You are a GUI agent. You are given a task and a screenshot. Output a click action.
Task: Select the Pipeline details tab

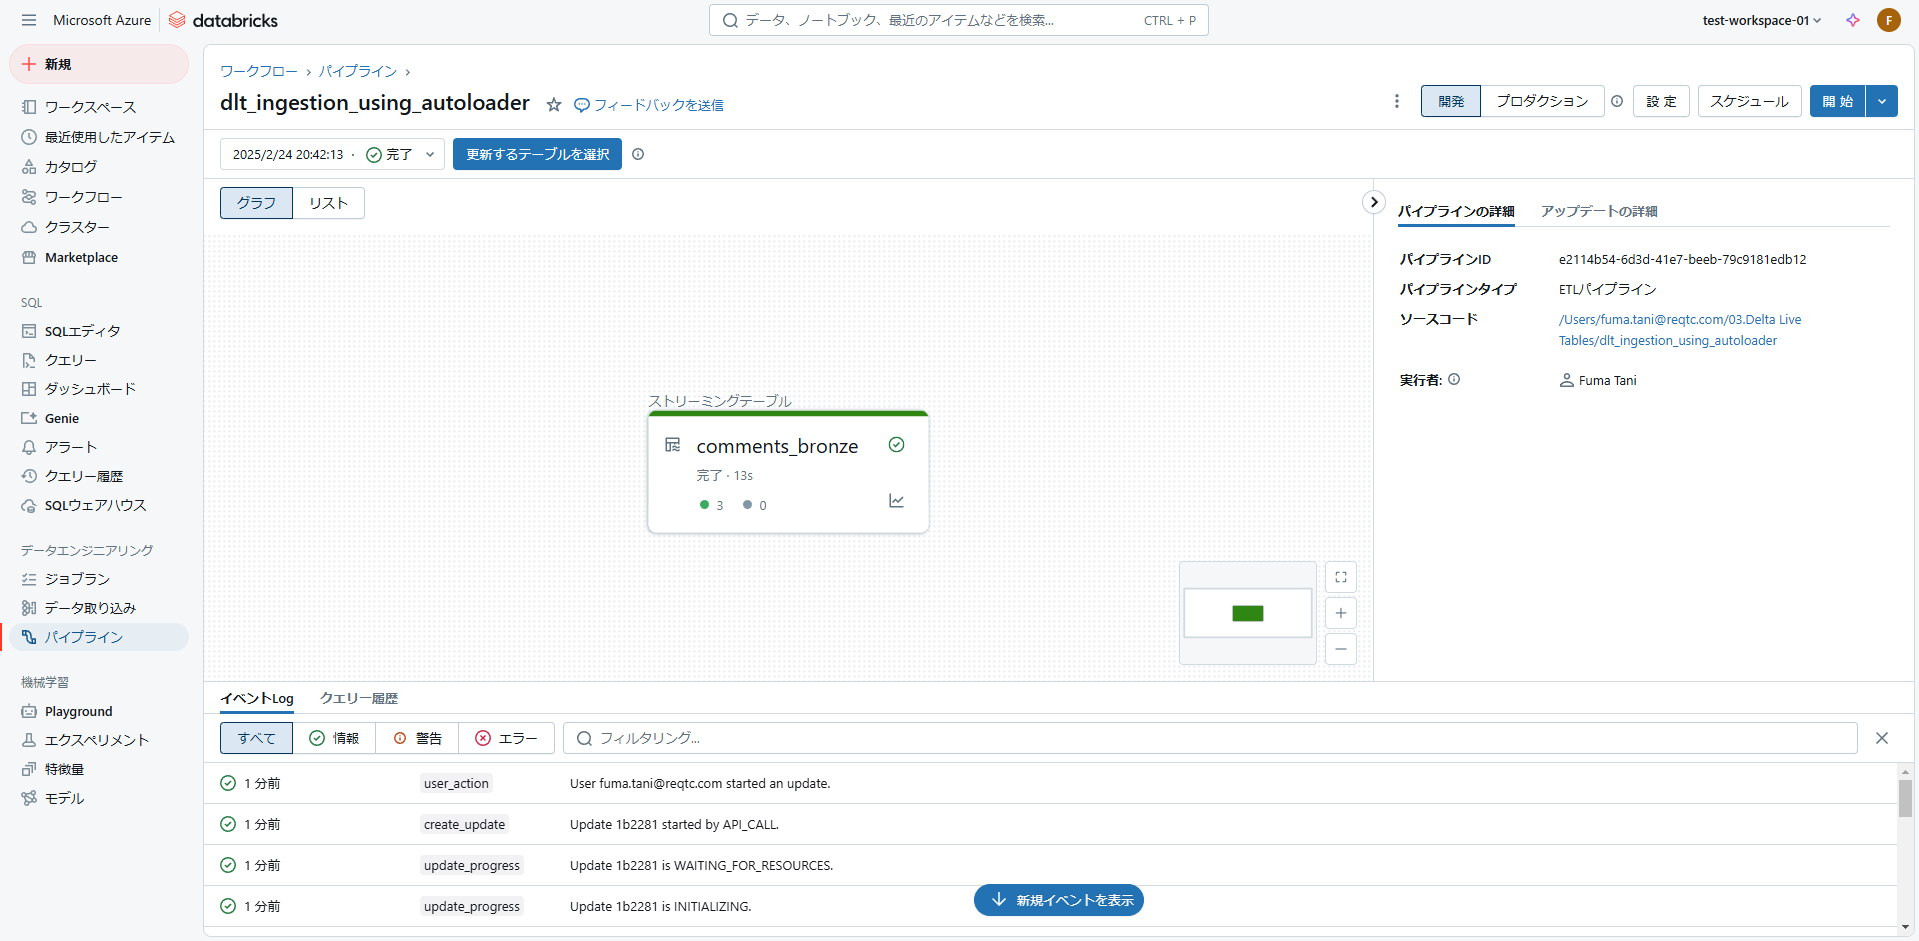[x=1456, y=211]
